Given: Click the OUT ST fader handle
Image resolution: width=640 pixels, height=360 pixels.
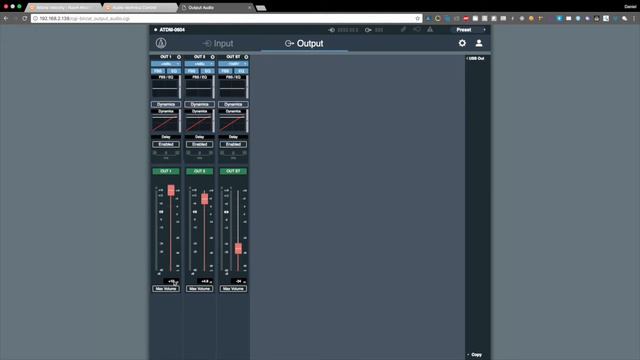Looking at the screenshot, I should tap(238, 248).
